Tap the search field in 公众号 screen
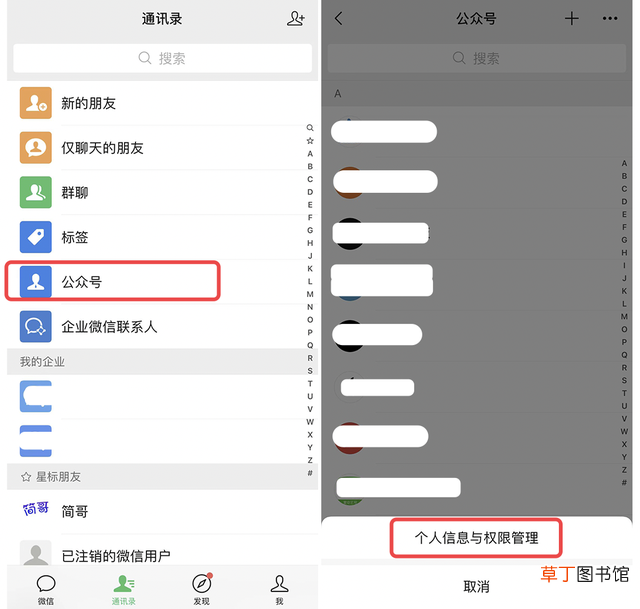 pos(477,58)
